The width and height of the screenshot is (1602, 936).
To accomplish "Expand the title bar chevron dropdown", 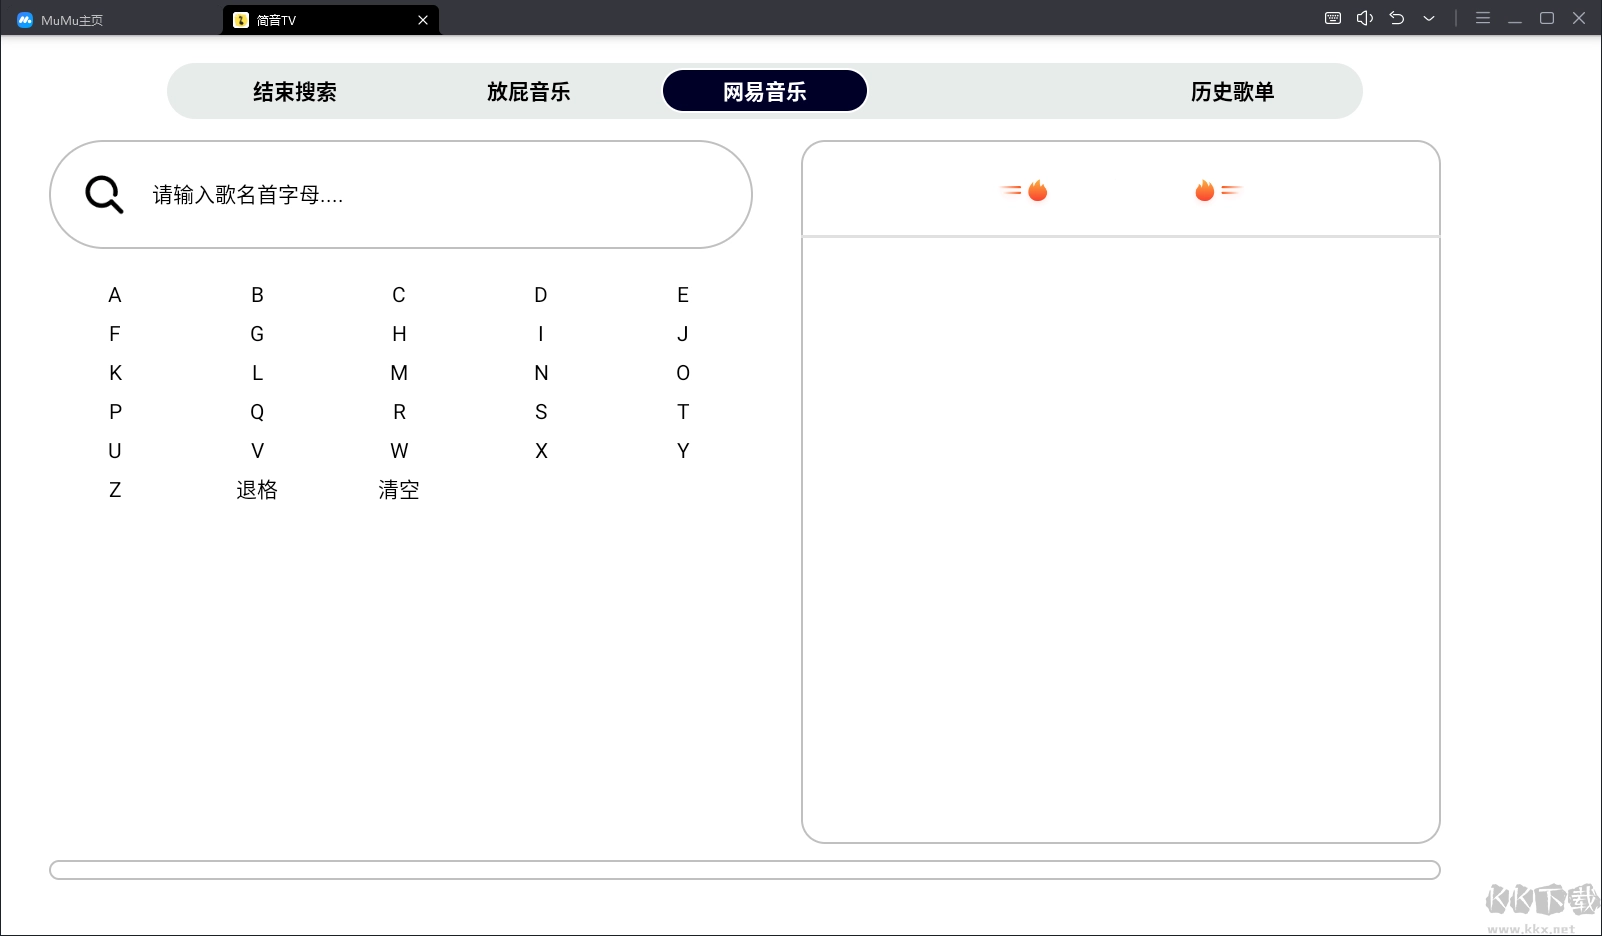I will pos(1429,18).
